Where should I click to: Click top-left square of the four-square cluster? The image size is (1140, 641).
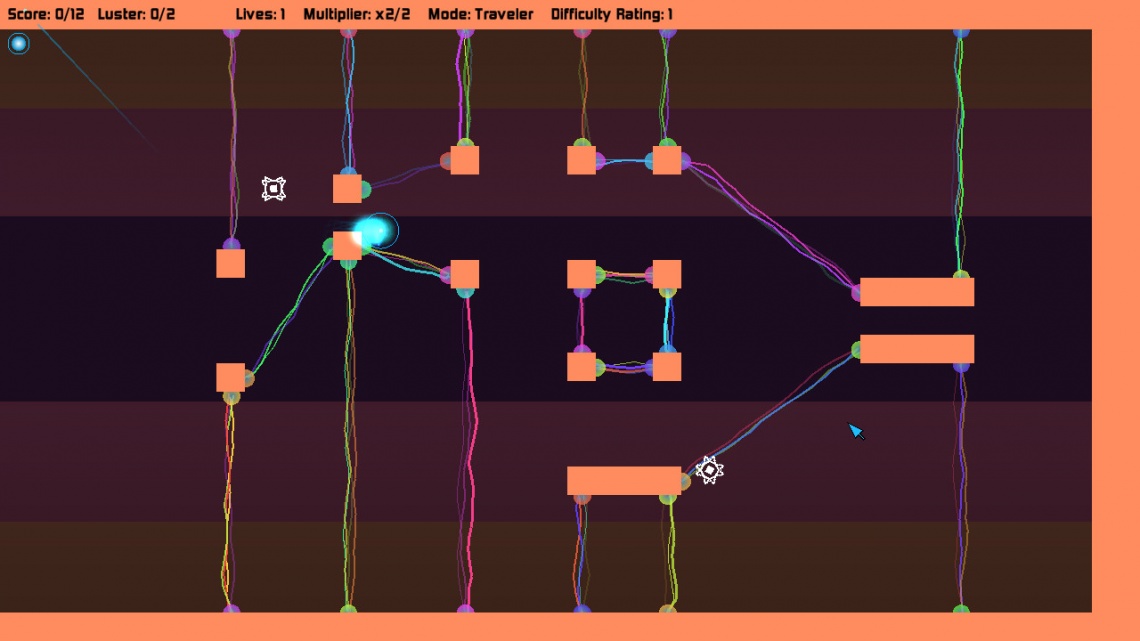click(x=581, y=274)
